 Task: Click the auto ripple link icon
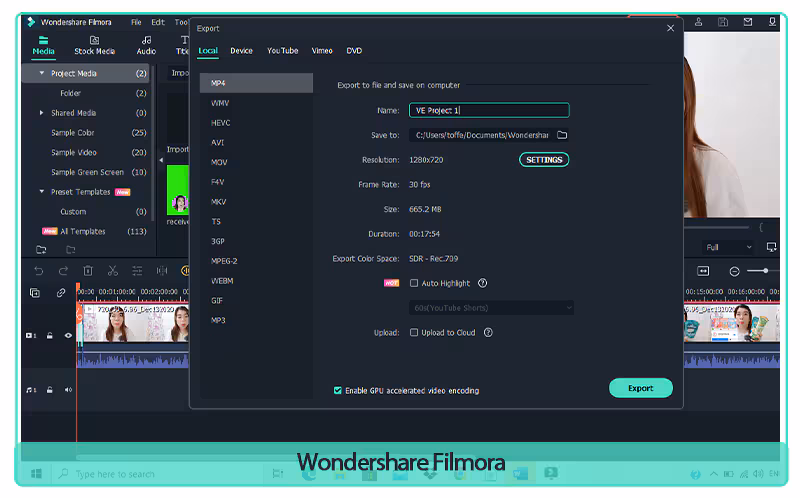click(x=61, y=293)
